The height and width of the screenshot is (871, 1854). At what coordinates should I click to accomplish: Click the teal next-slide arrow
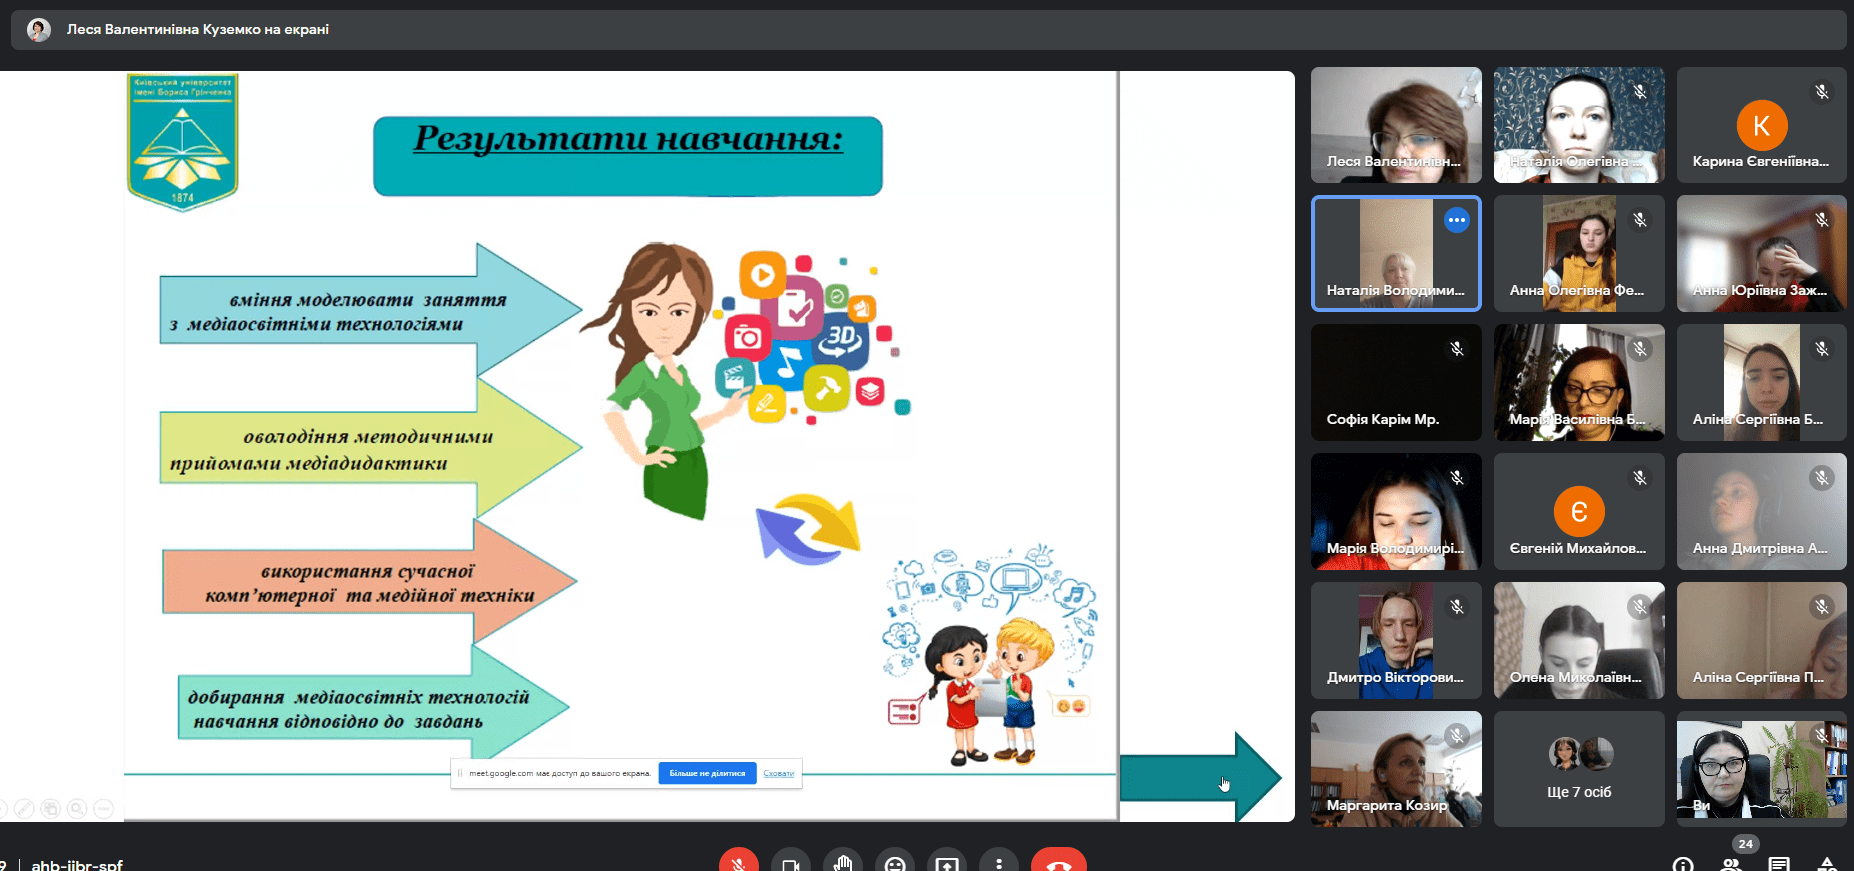(x=1198, y=777)
